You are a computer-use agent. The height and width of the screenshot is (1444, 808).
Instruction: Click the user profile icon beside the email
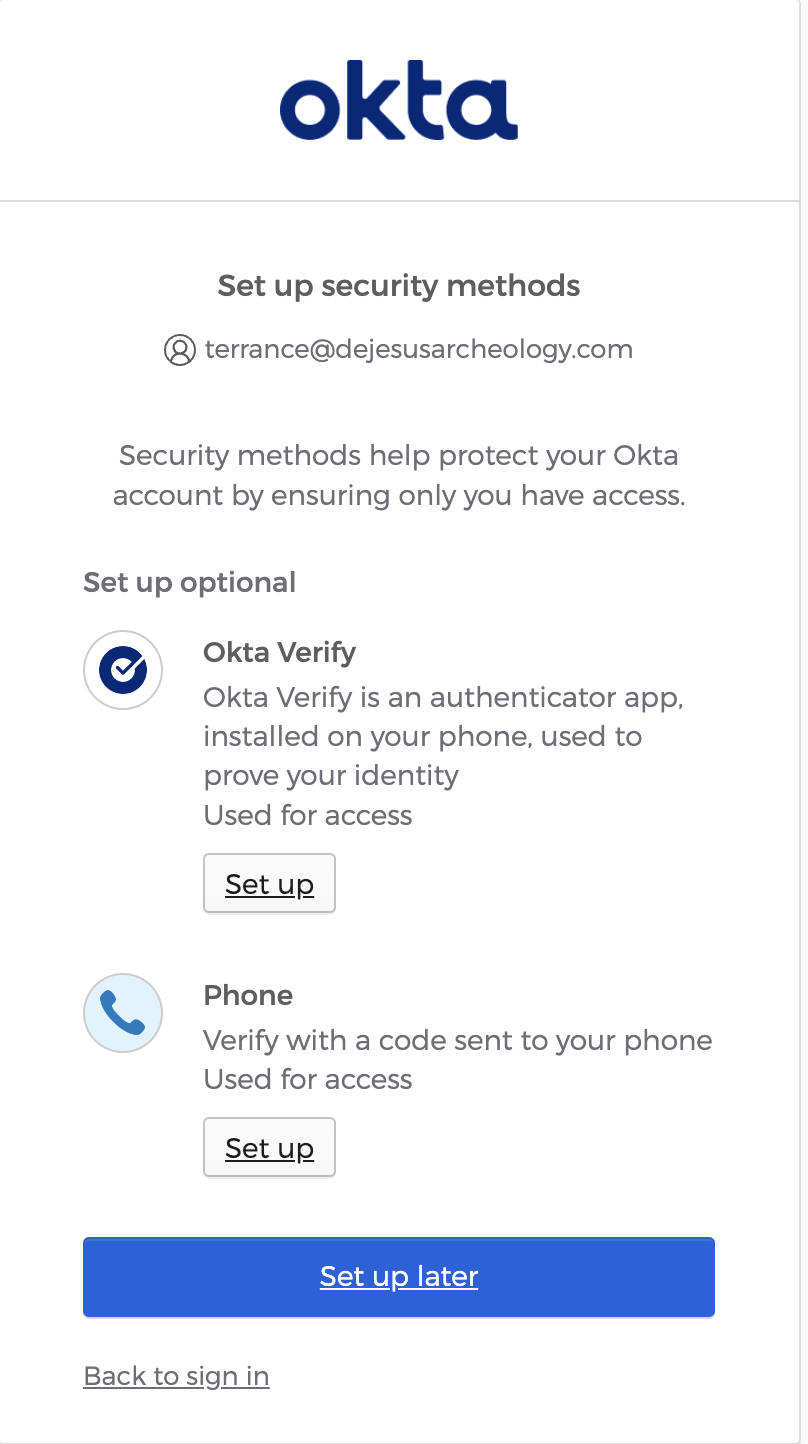pos(179,350)
